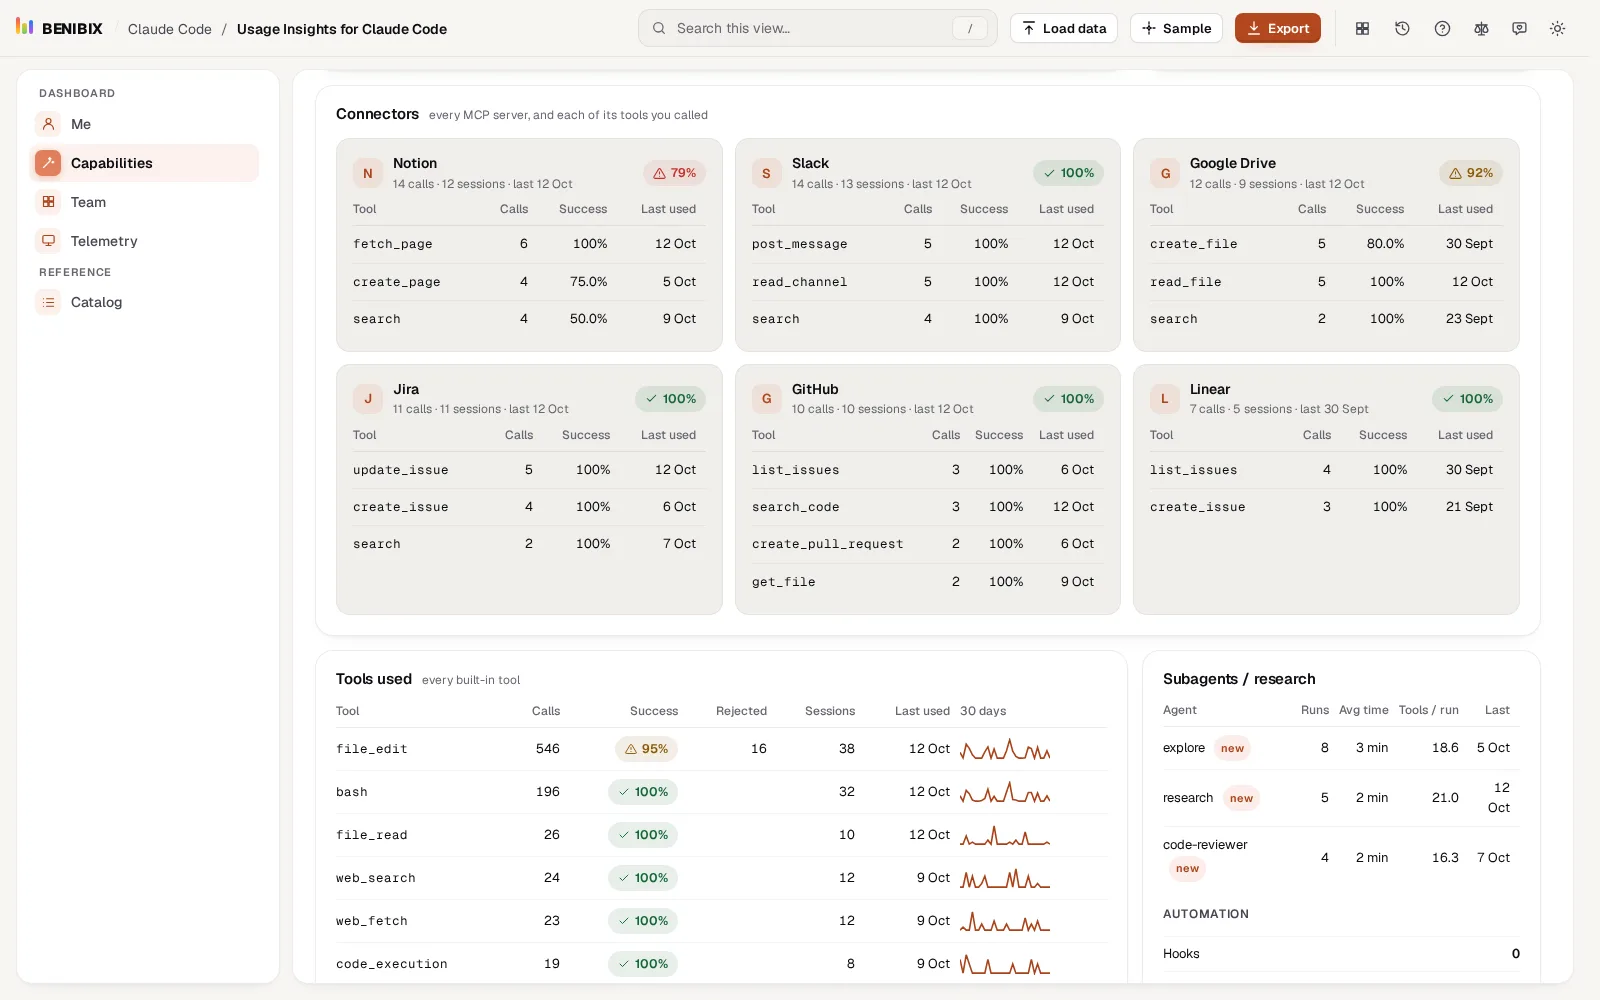This screenshot has height=1000, width=1600.
Task: Click the Slack connector S avatar
Action: [x=767, y=173]
